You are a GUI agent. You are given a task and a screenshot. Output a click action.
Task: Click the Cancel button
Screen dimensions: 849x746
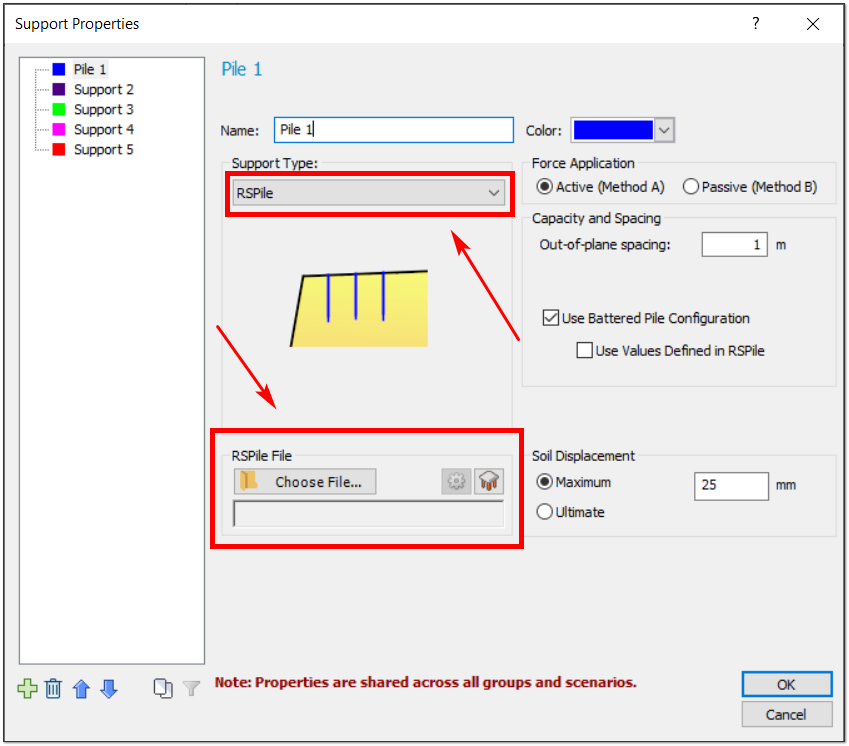[787, 715]
